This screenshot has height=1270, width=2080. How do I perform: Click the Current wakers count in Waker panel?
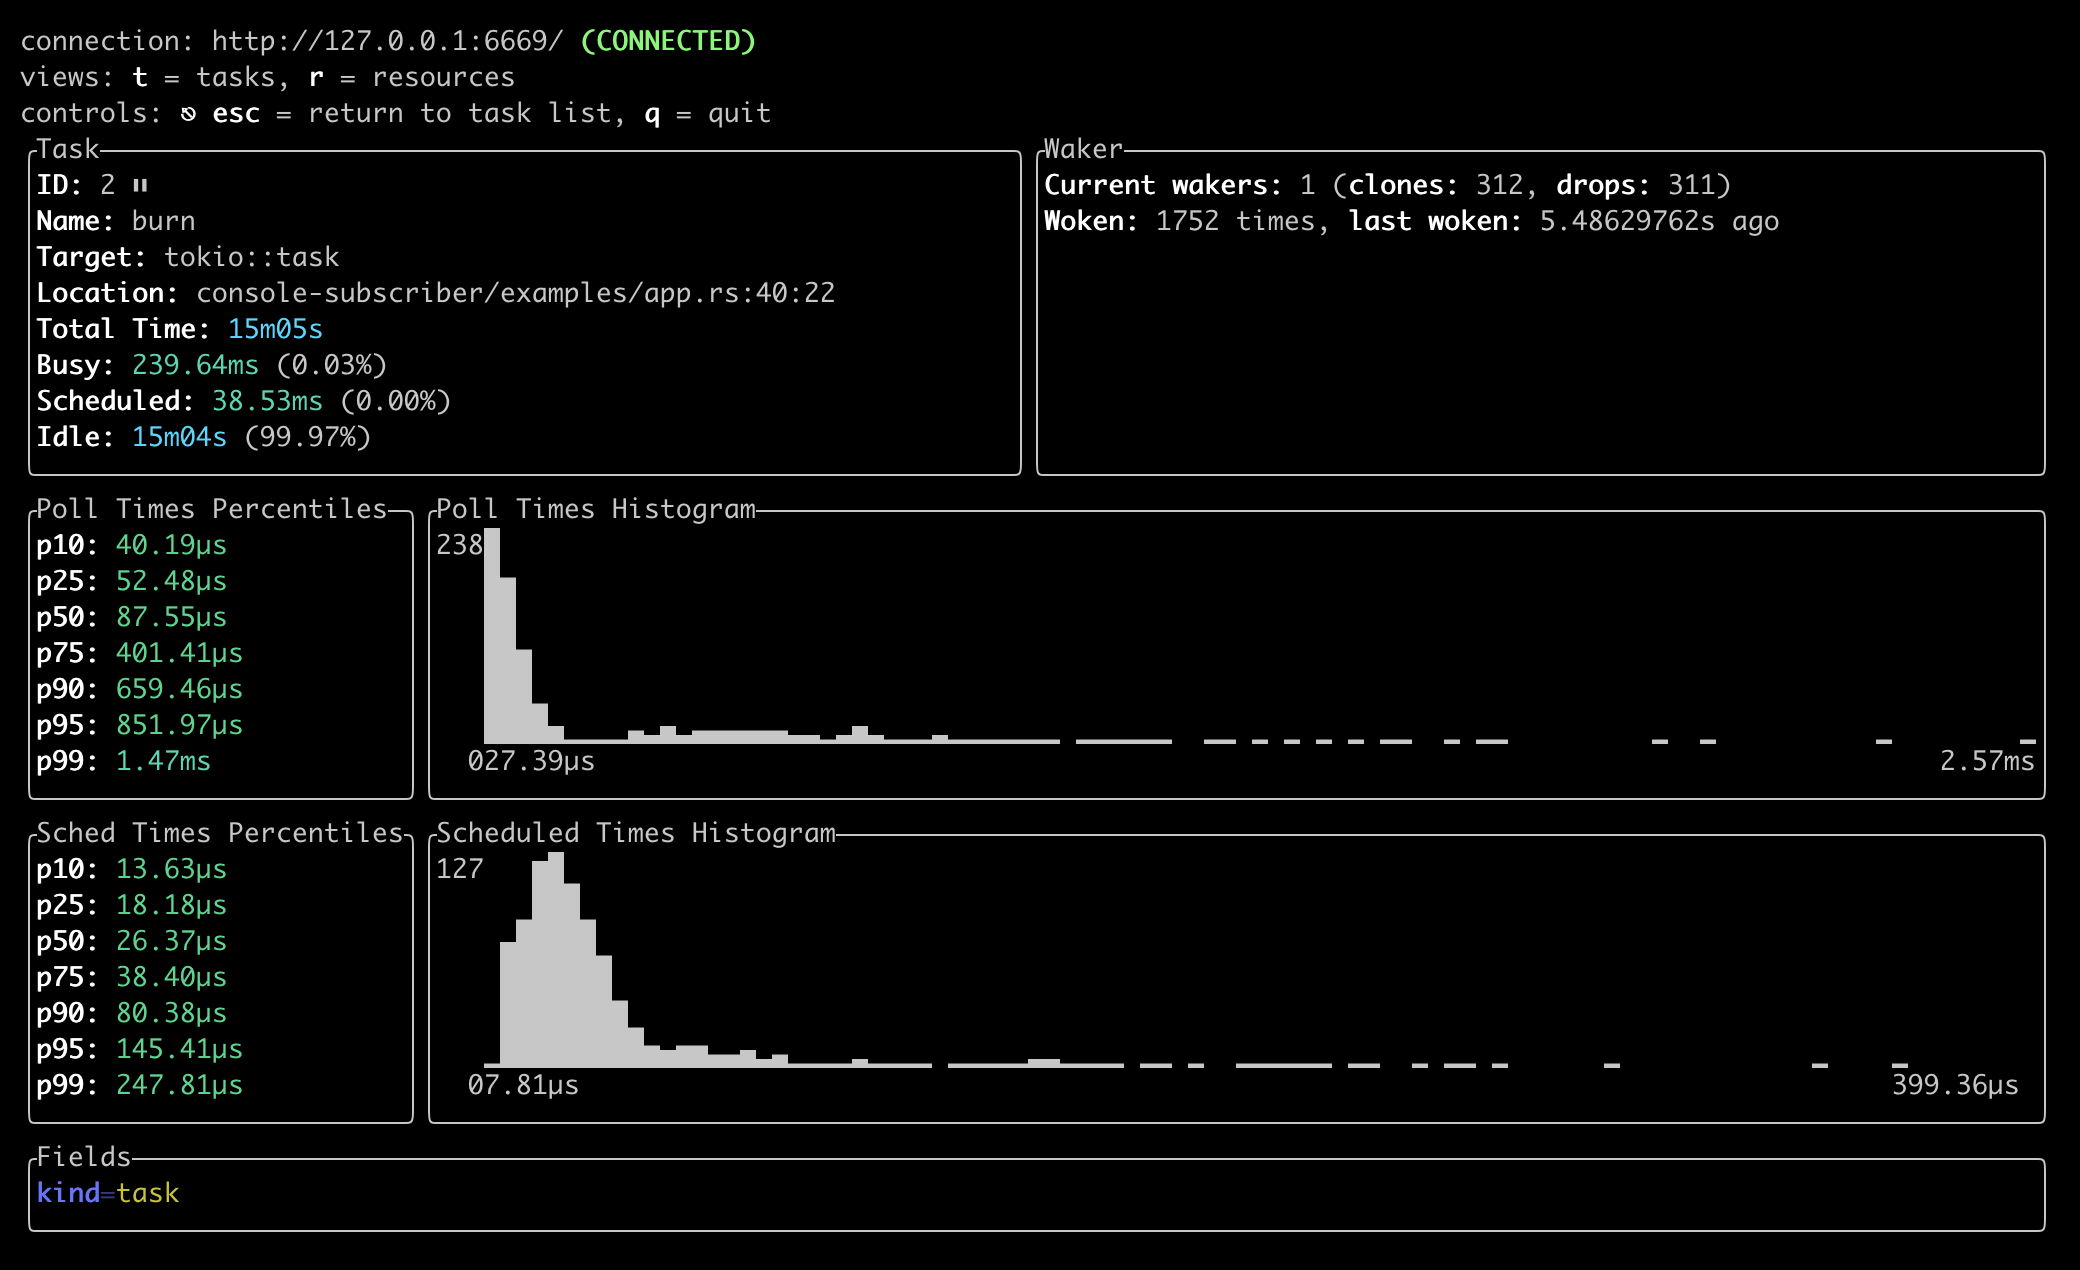click(1307, 185)
